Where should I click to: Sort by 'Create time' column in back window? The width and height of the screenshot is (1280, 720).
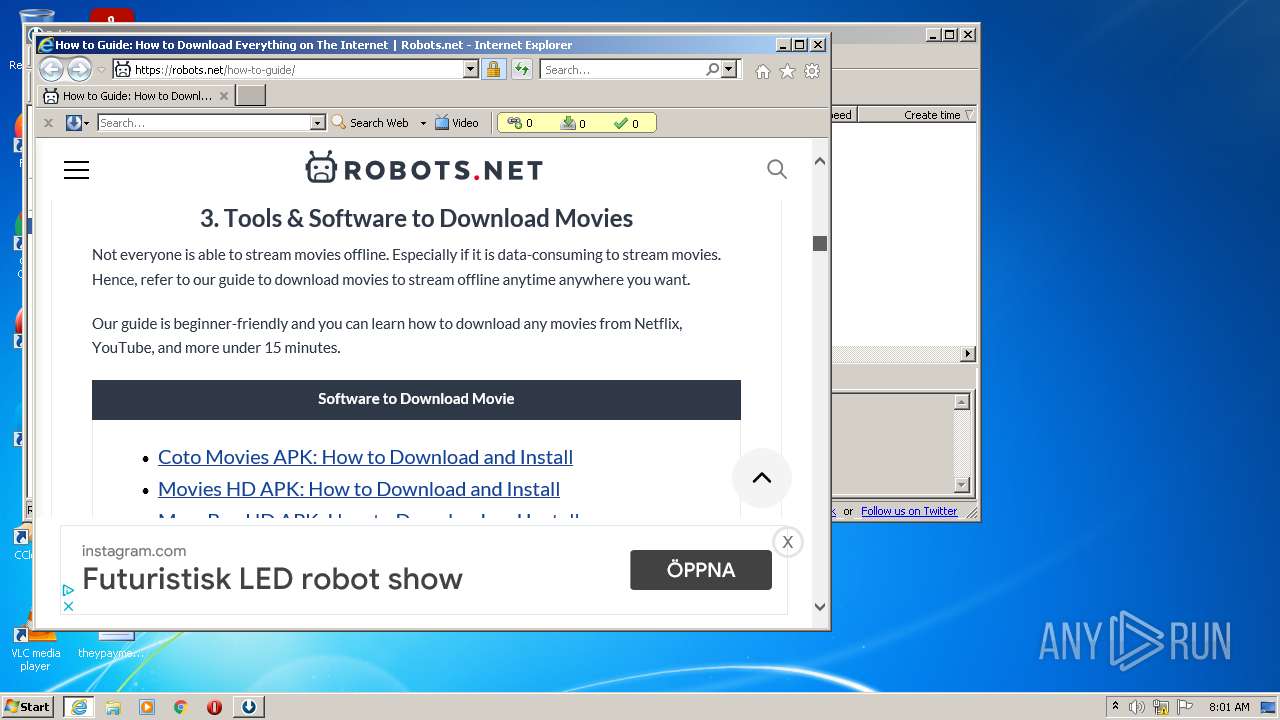tap(932, 115)
